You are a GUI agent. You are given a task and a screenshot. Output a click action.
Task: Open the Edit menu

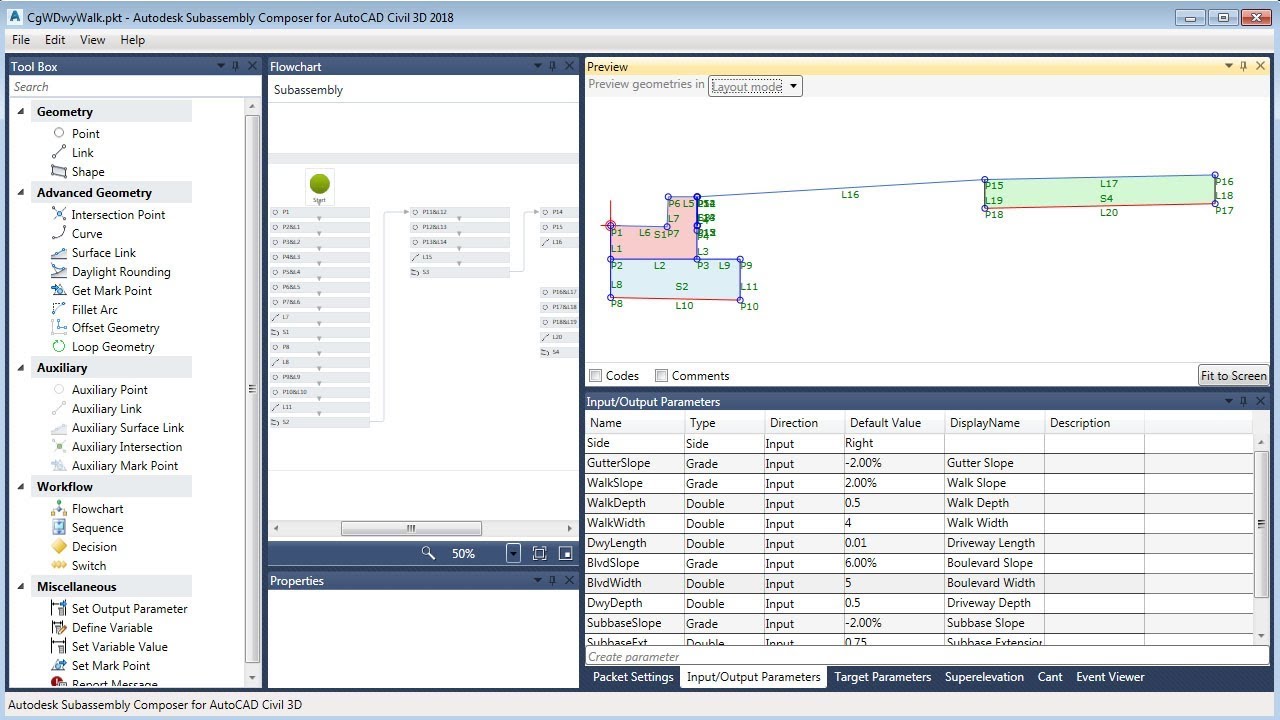click(55, 40)
